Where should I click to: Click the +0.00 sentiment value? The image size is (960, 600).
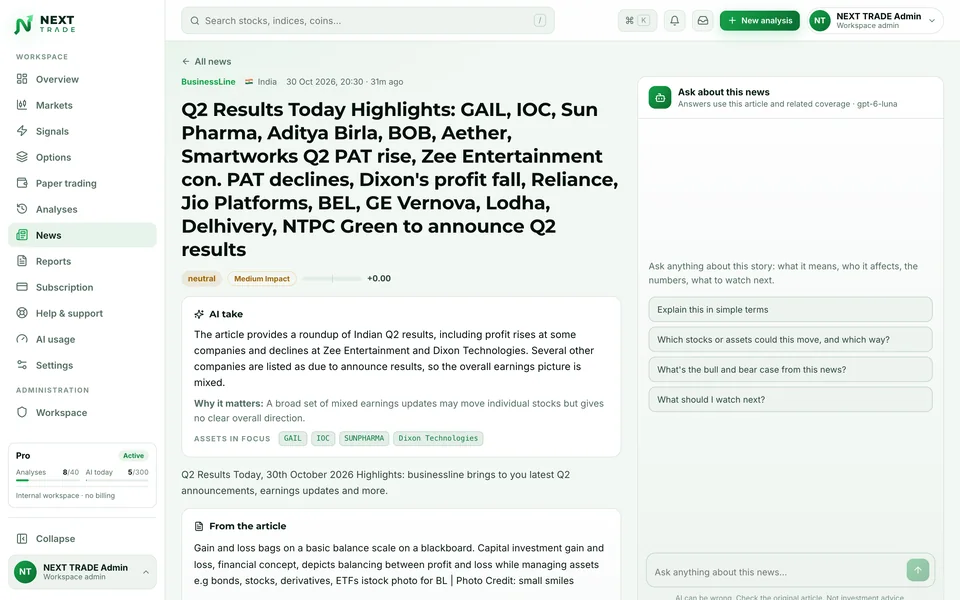pos(379,279)
